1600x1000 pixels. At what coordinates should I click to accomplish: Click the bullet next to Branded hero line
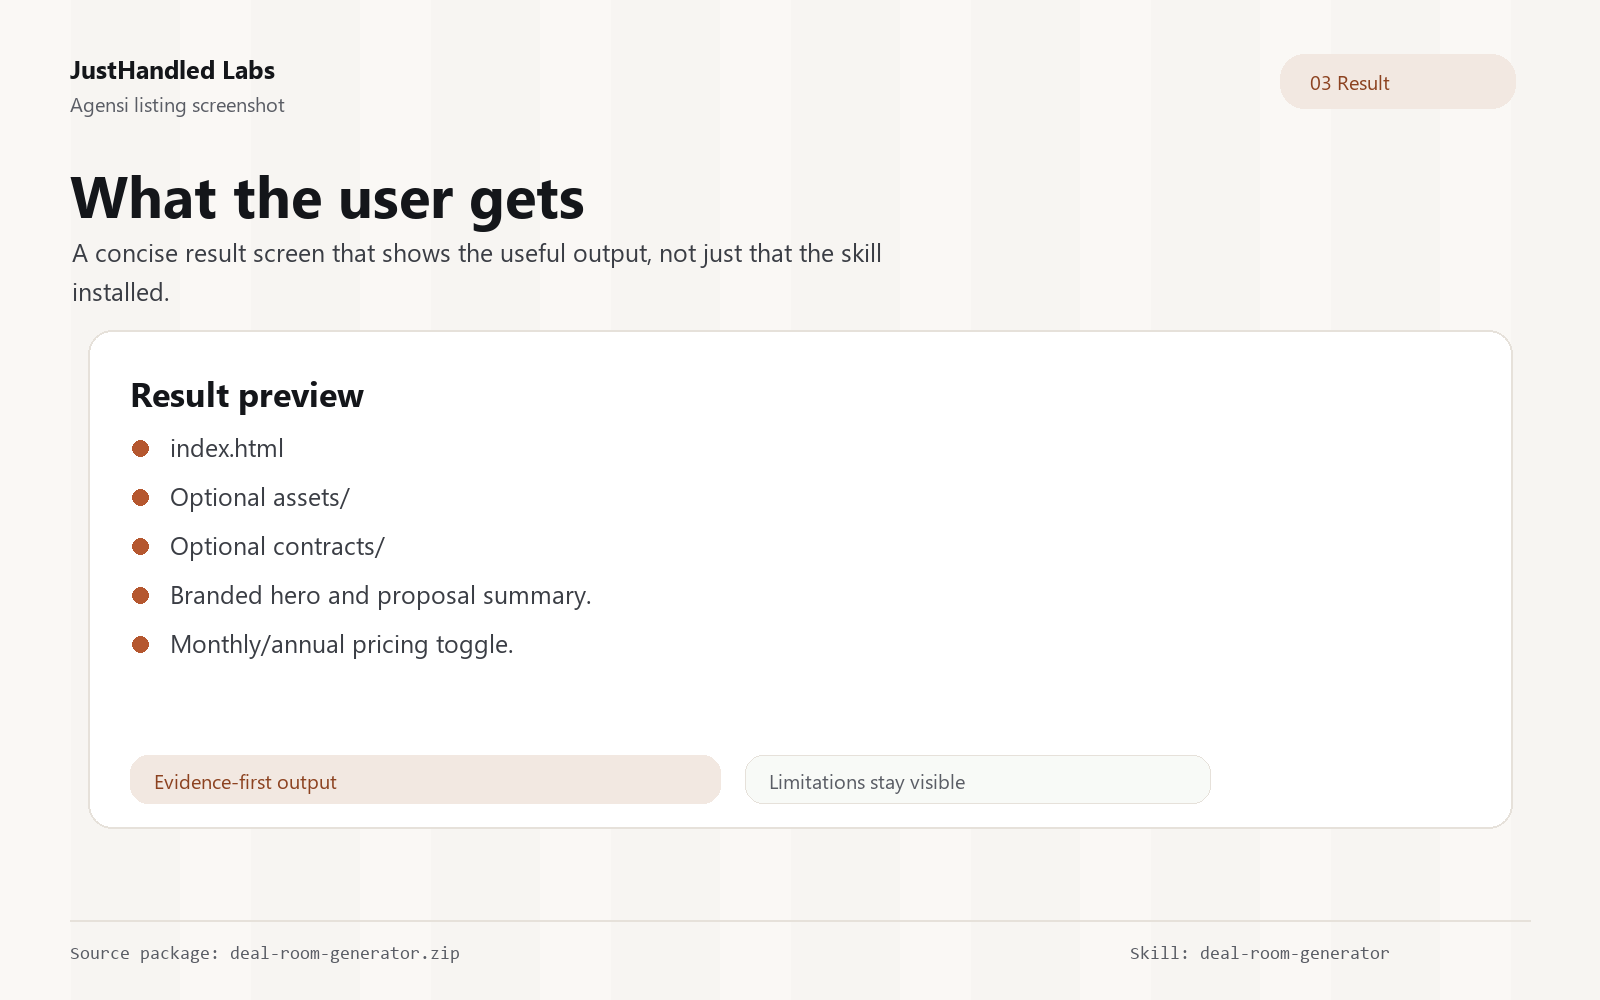pos(141,596)
